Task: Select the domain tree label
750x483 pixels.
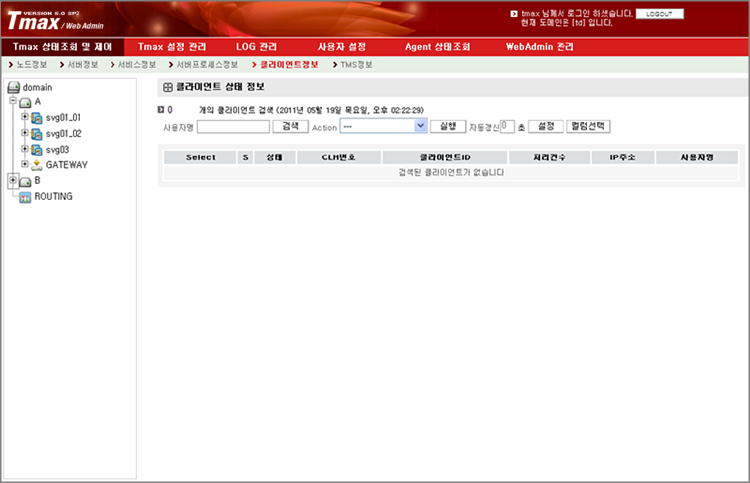Action: (37, 88)
